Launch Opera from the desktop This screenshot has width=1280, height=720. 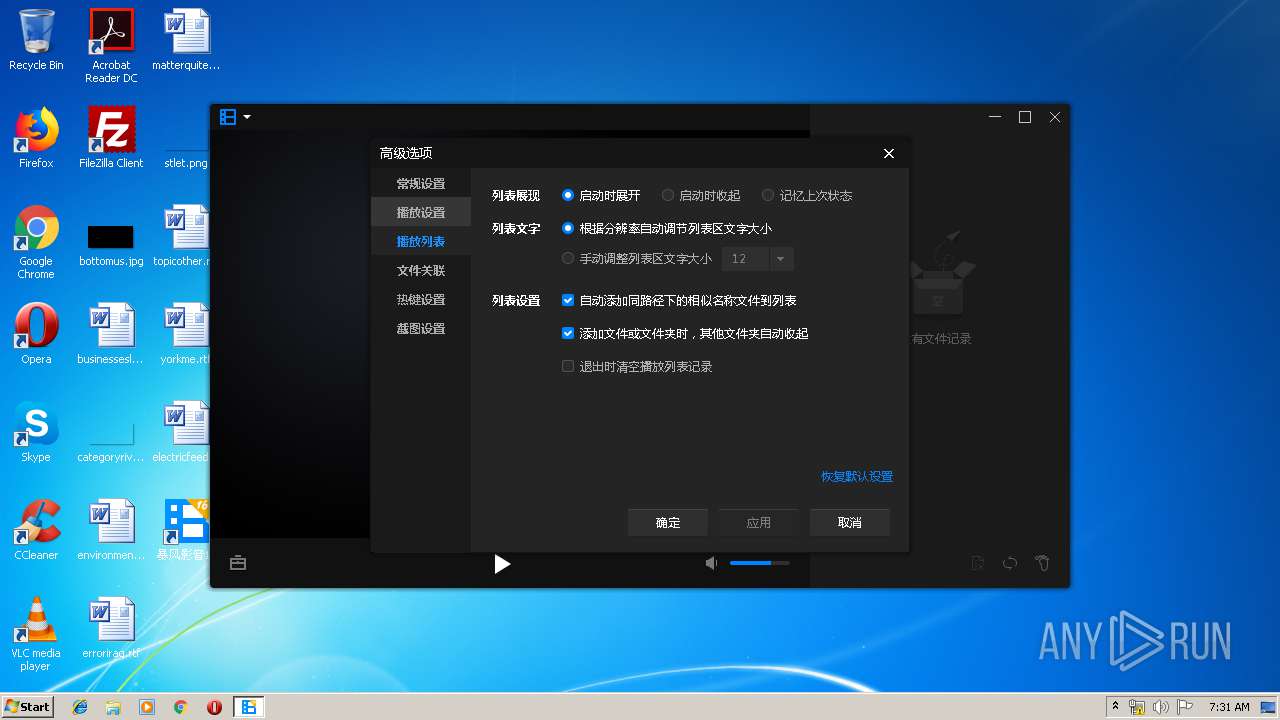tap(36, 334)
